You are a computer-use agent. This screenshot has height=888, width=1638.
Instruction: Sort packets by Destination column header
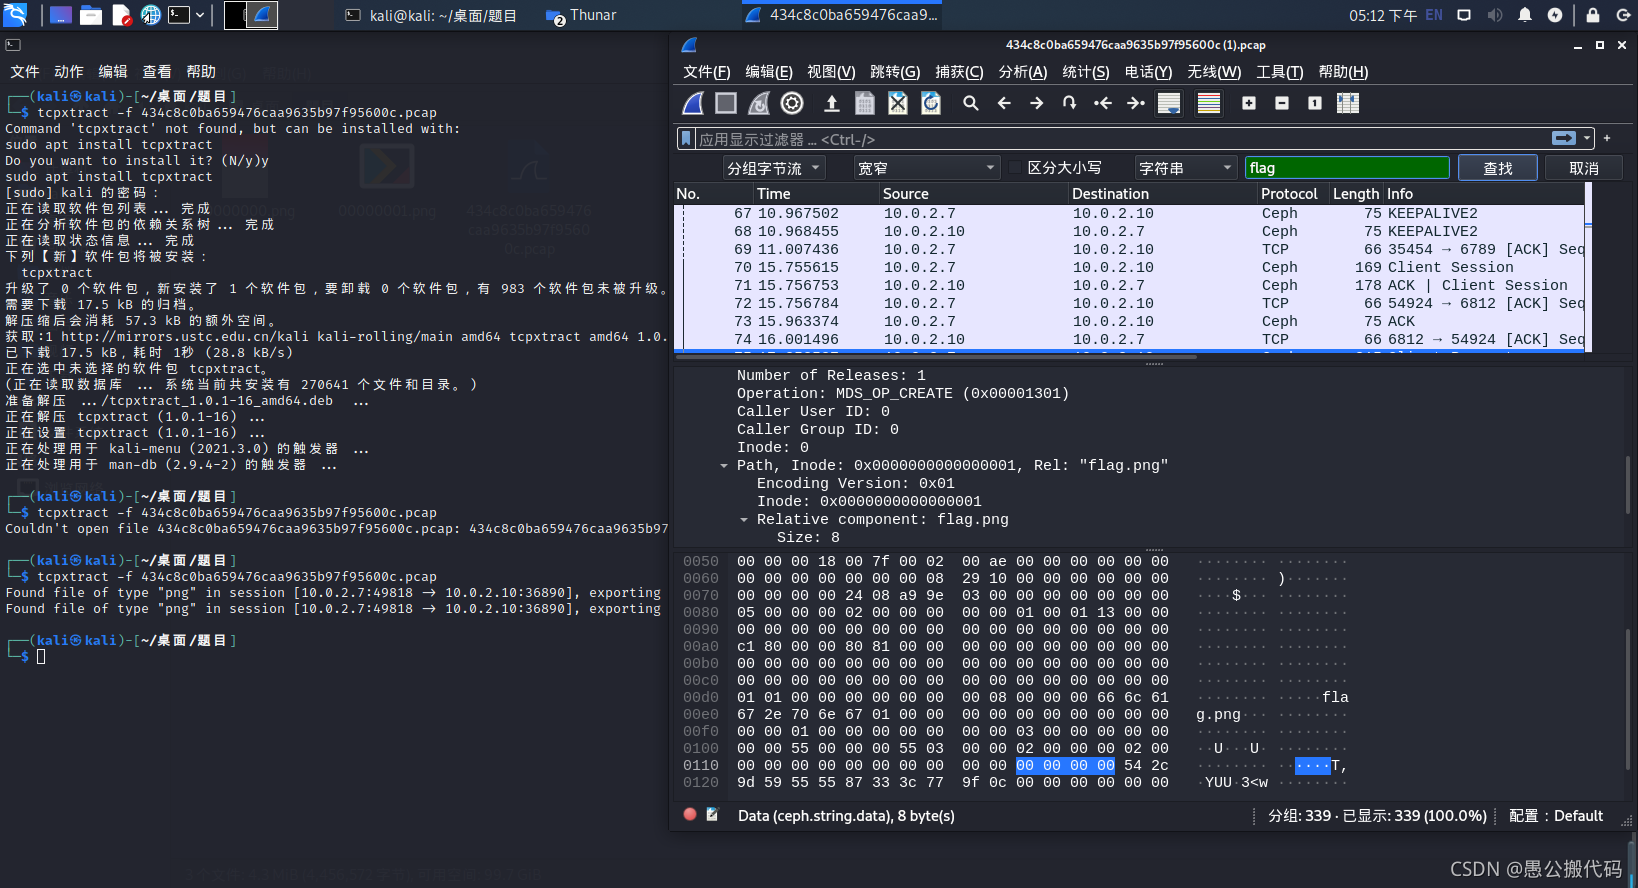tap(1162, 194)
